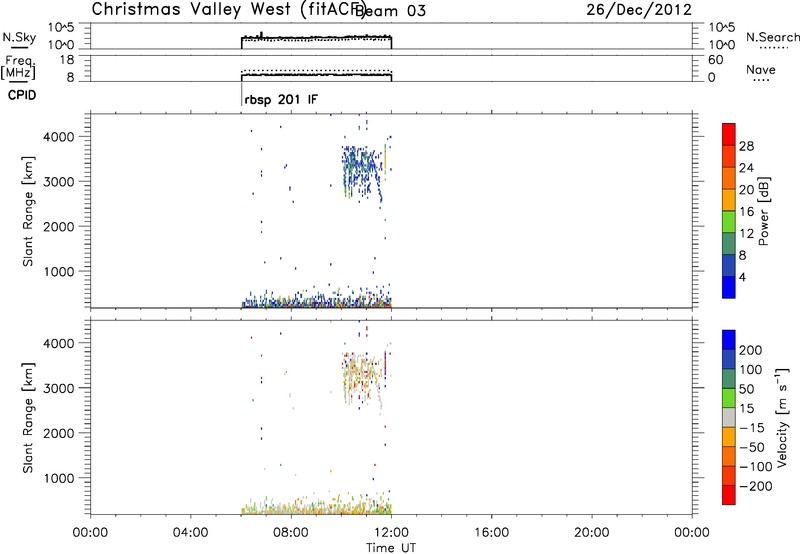This screenshot has height=554, width=800.
Task: Click the 200 value on Velocity colorbar
Action: coord(751,350)
